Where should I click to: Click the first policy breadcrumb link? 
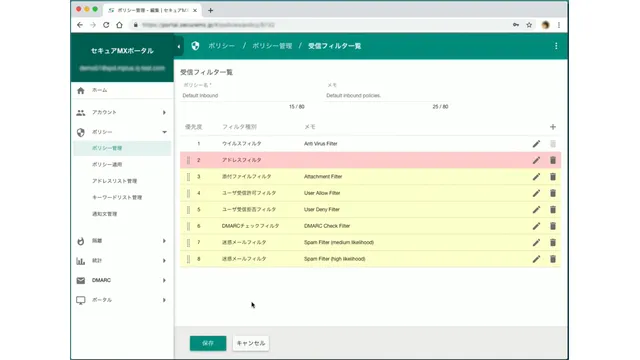click(x=222, y=46)
